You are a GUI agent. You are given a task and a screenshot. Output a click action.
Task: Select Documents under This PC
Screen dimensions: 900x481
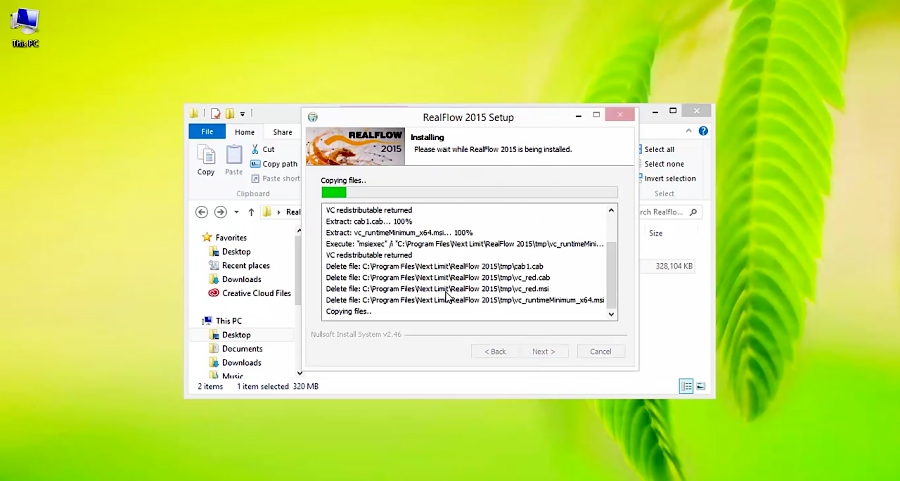click(x=236, y=348)
